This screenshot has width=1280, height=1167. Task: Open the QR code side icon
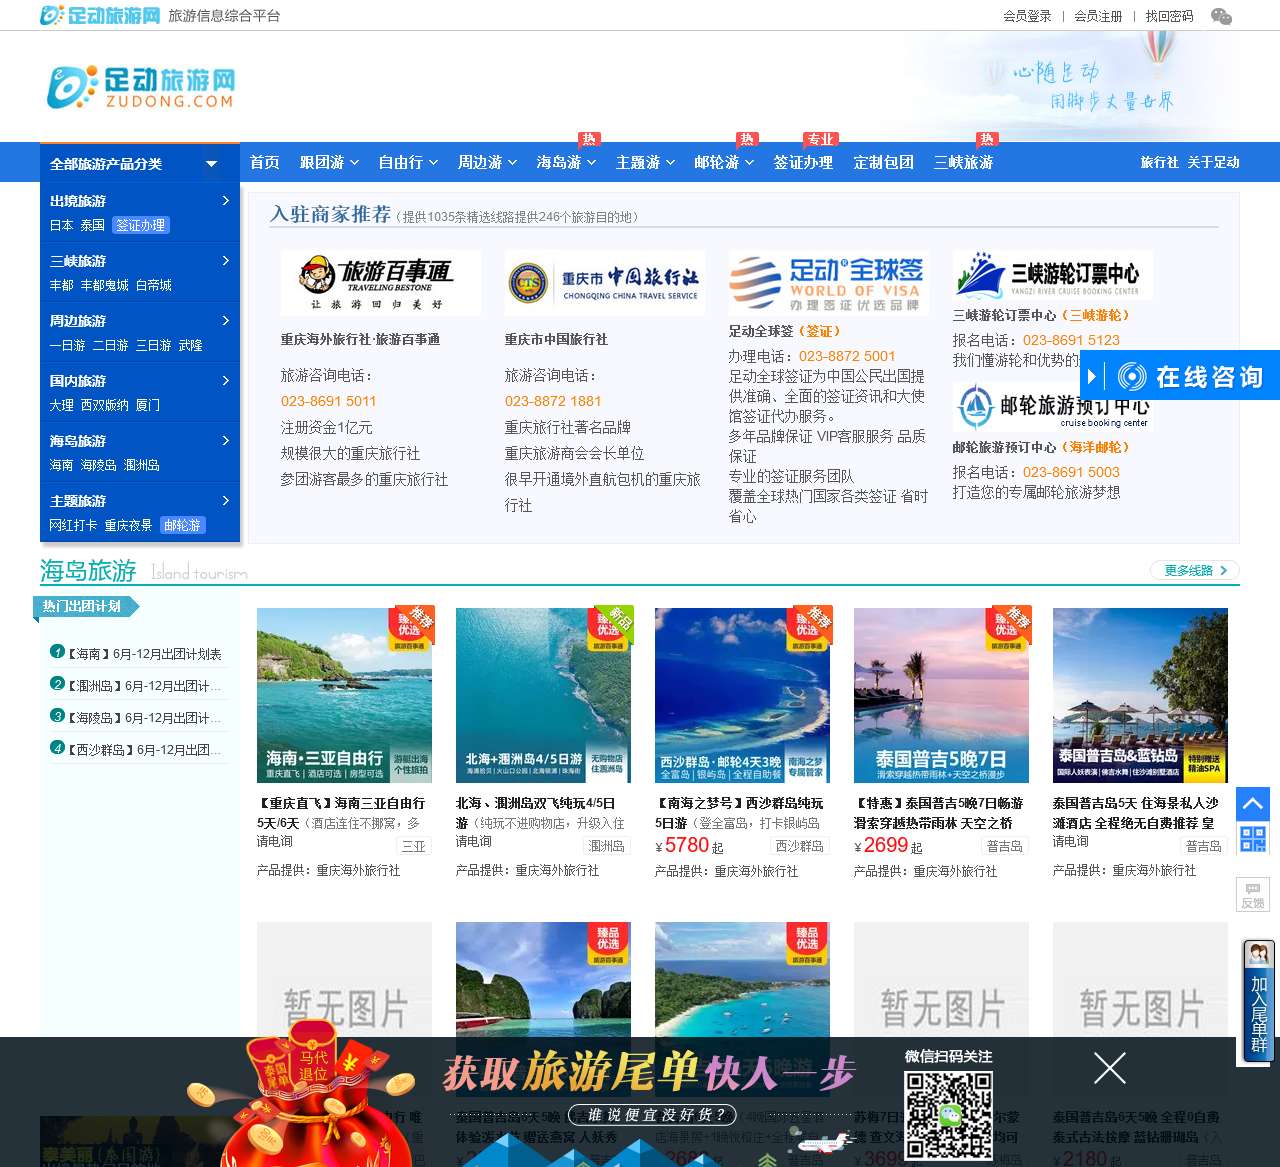coord(1252,838)
